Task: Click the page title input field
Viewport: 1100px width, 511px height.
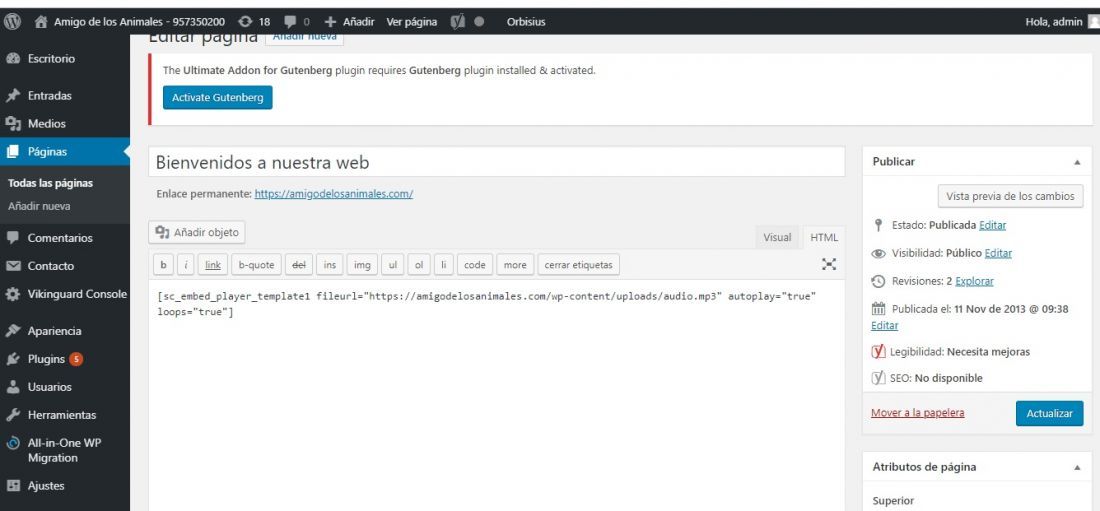Action: [x=497, y=162]
